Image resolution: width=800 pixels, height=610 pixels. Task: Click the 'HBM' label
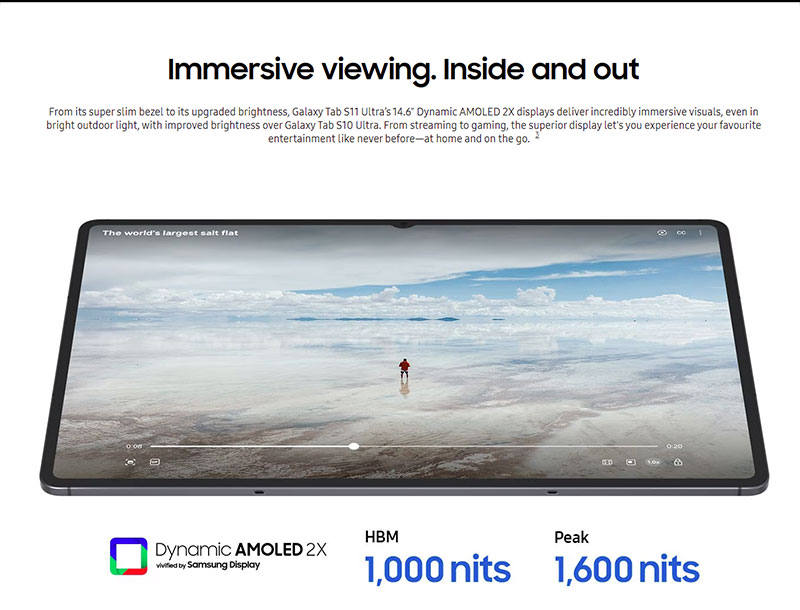[x=382, y=537]
